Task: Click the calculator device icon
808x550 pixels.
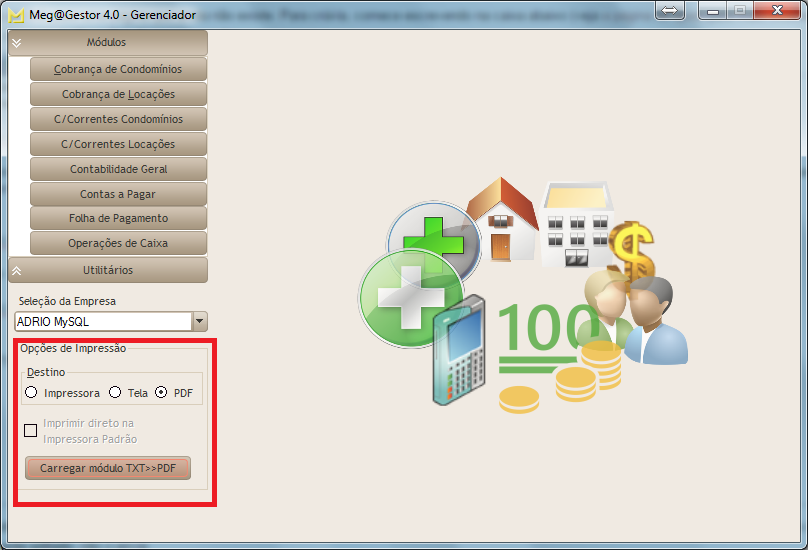Action: (x=459, y=350)
